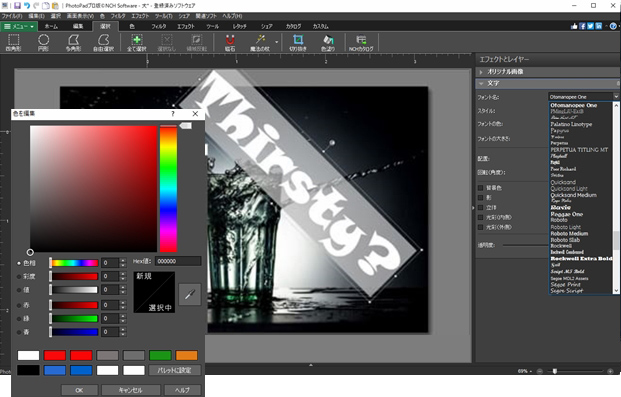Viewport: 621px width, 397px height.
Task: Click the magnet (磁石) selection tool
Action: [230, 42]
